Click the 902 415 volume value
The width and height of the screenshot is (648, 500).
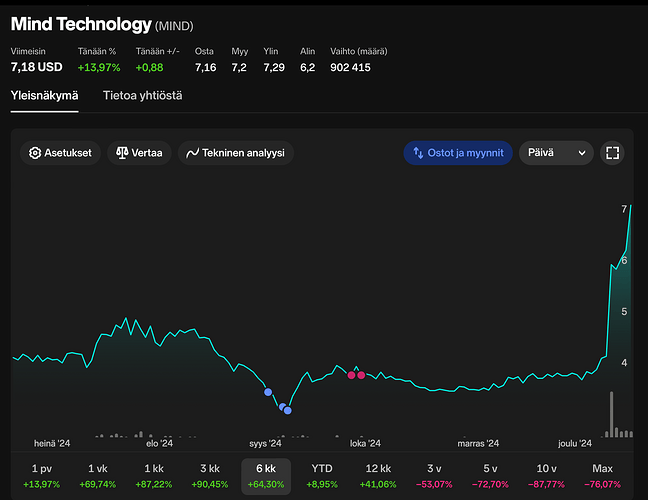(x=350, y=67)
